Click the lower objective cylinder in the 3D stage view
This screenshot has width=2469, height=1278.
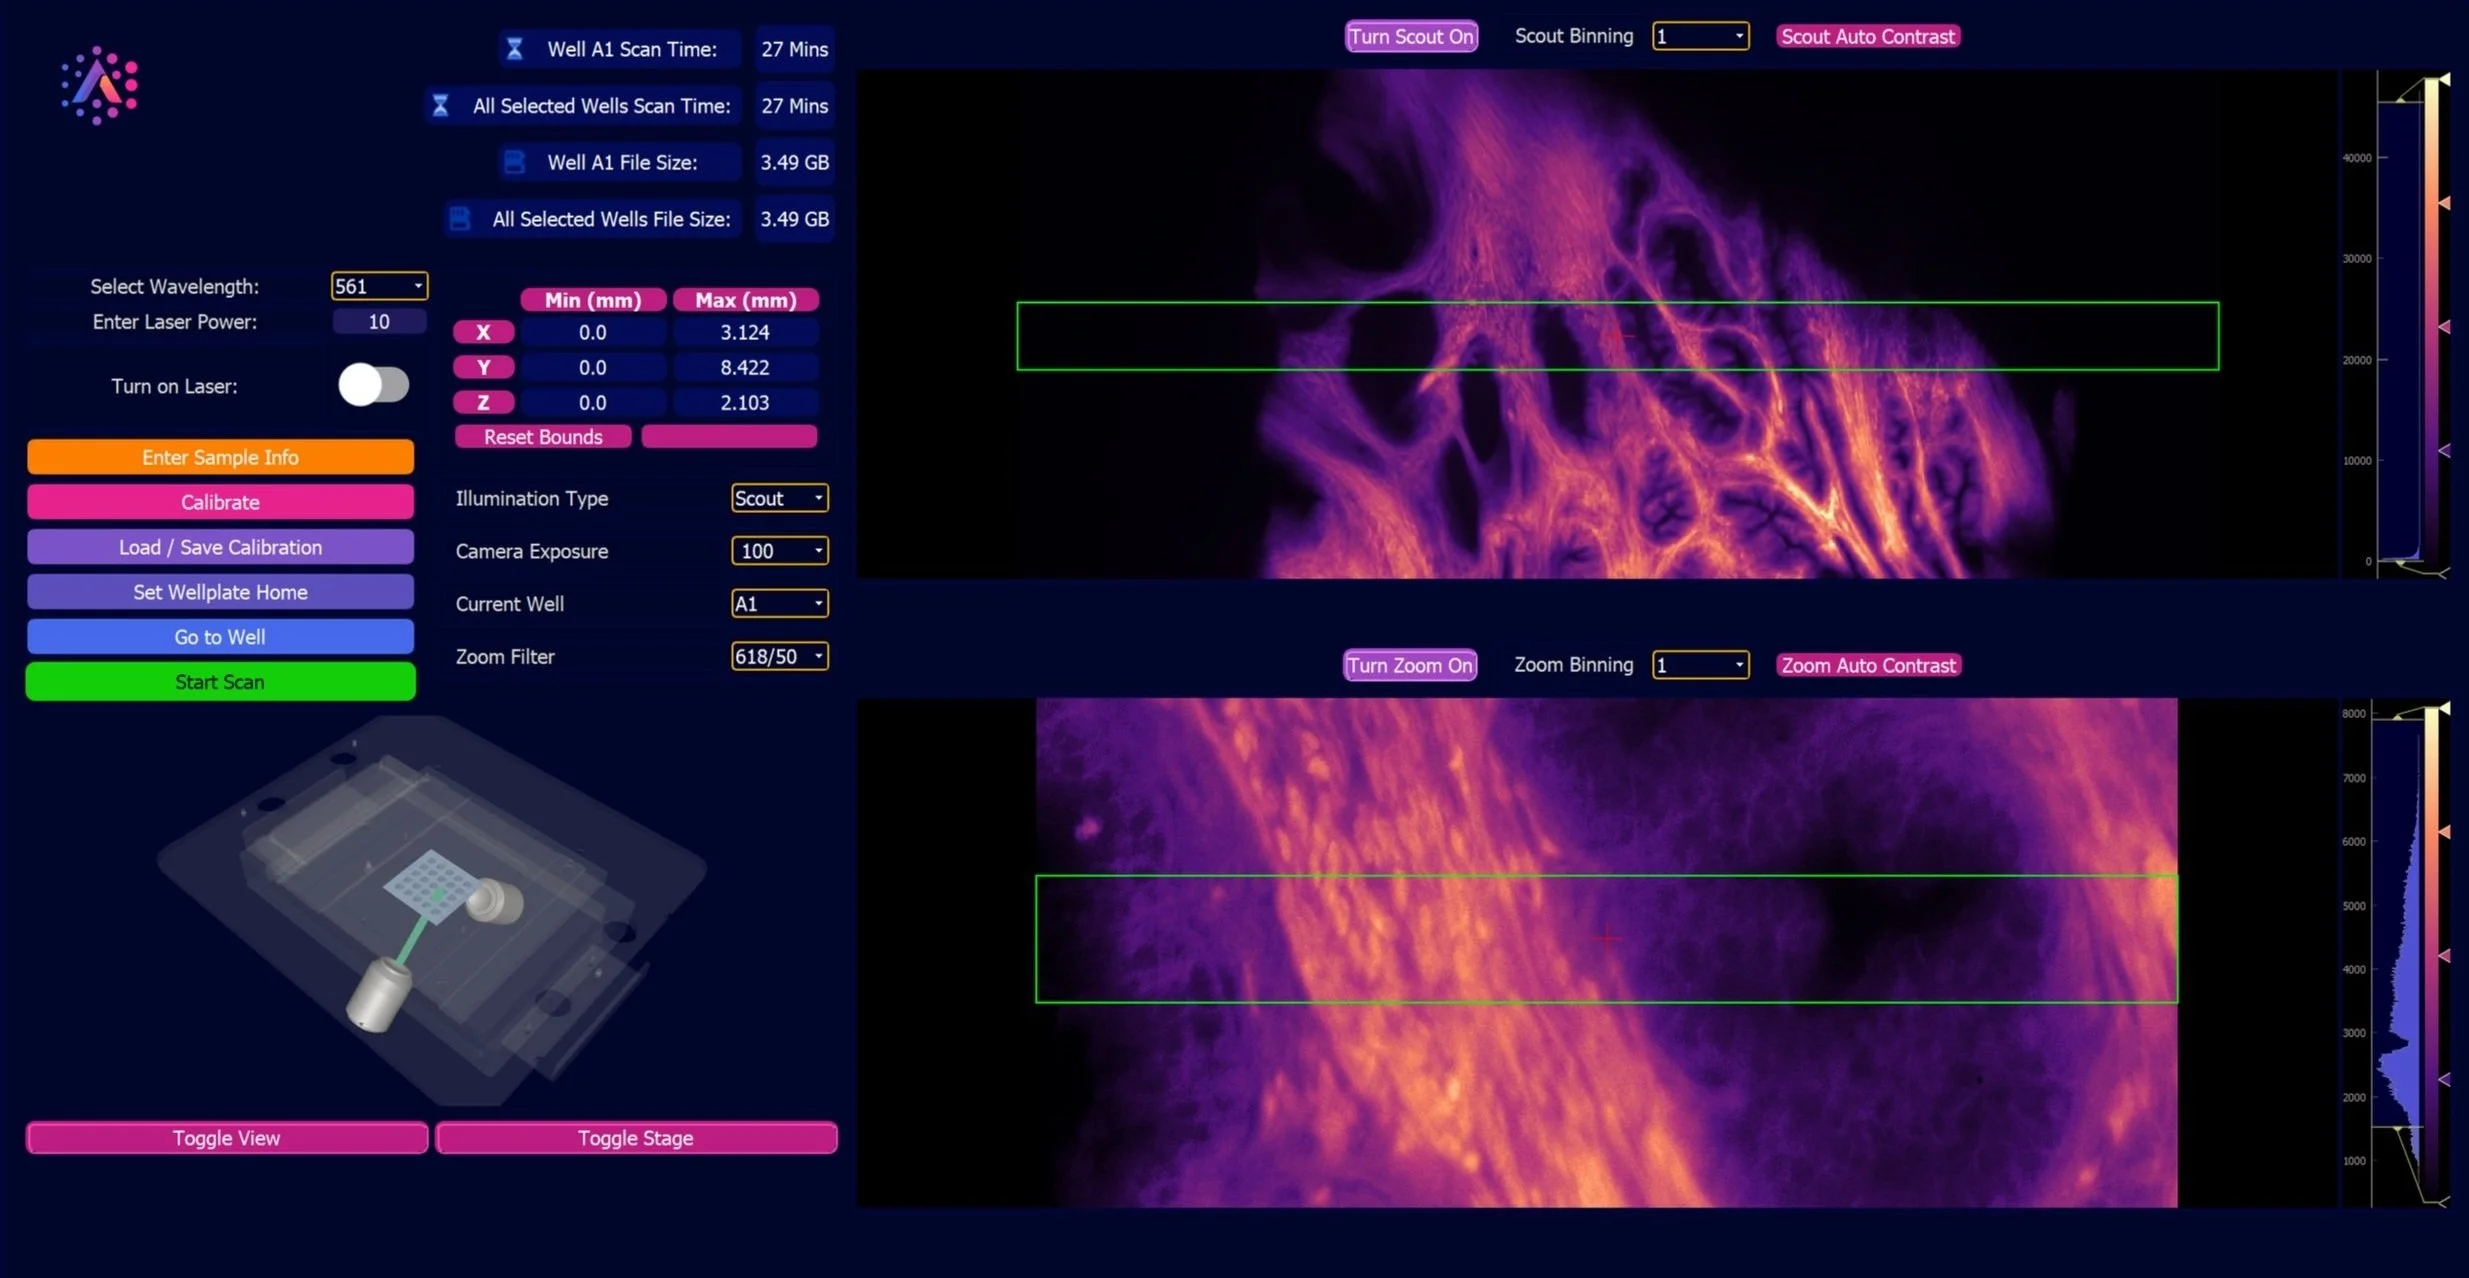[378, 995]
